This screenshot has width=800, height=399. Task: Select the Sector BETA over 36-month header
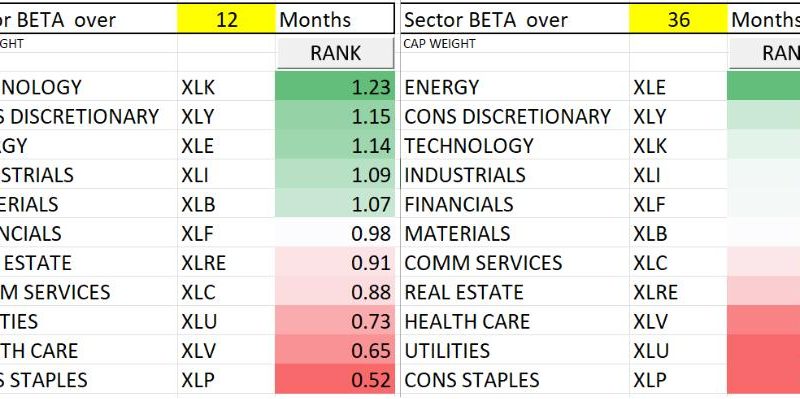[x=486, y=20]
